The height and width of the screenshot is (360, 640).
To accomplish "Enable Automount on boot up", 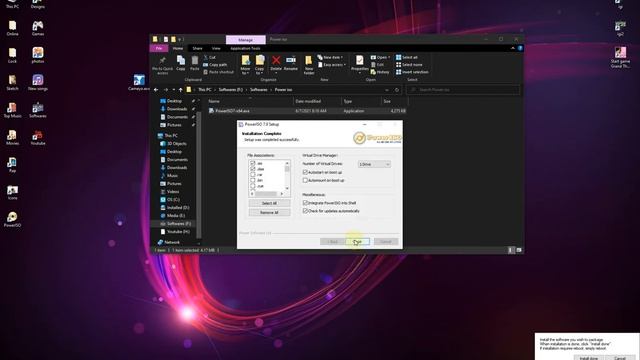I will tap(305, 180).
